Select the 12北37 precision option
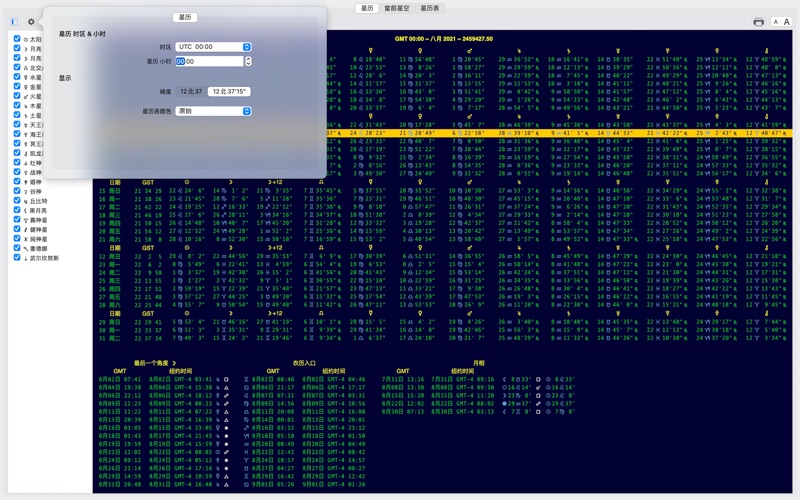 [x=191, y=91]
